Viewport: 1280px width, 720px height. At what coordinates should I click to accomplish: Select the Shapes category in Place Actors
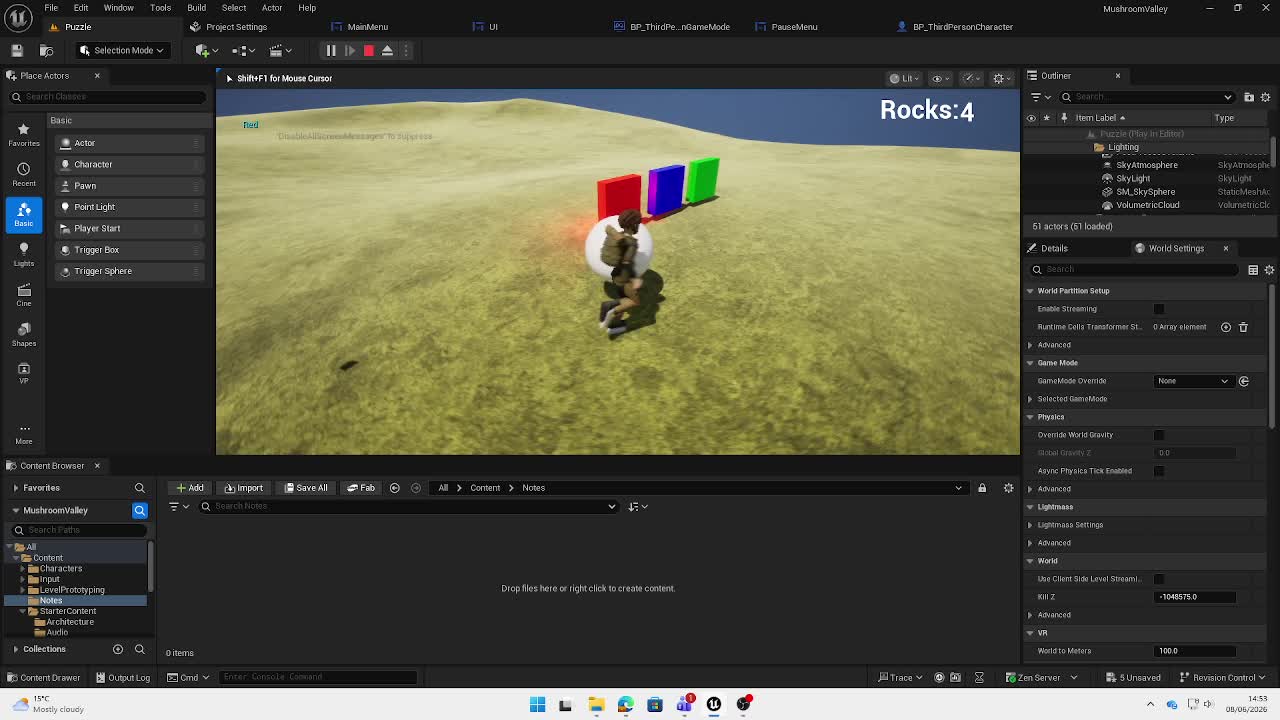pyautogui.click(x=24, y=334)
